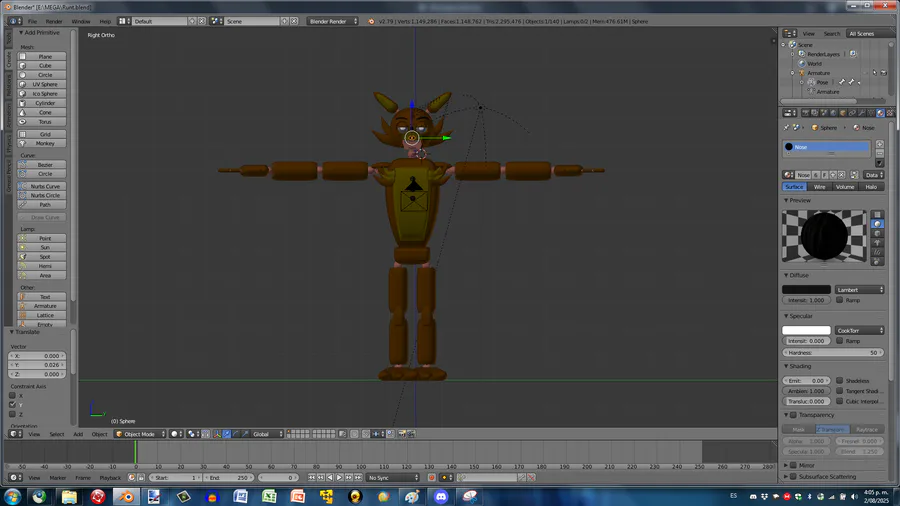
Task: Add a Monkey mesh primitive
Action: (x=42, y=143)
